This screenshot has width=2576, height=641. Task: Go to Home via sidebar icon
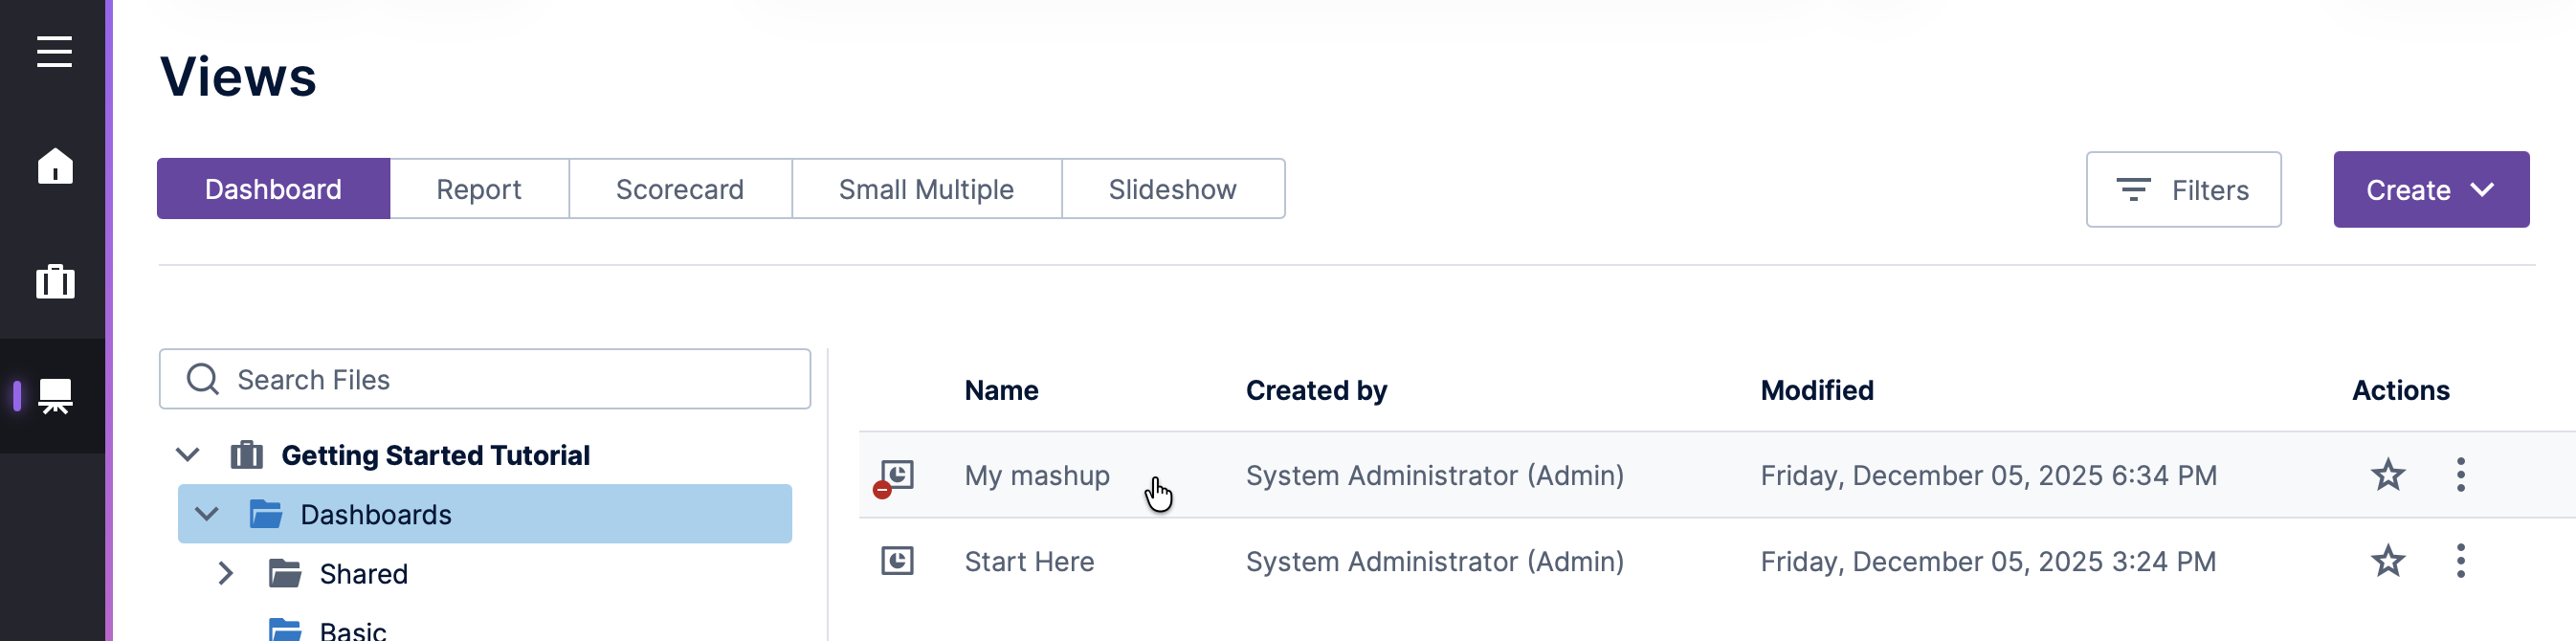click(55, 166)
